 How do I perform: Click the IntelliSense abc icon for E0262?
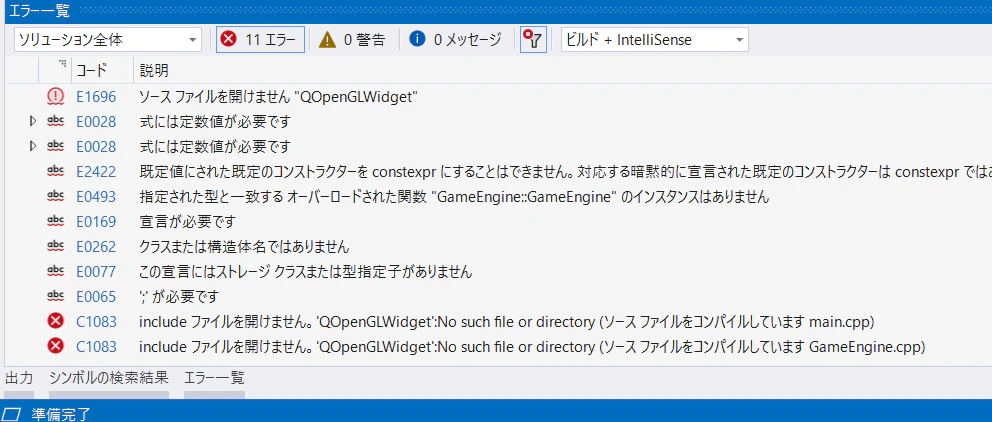[56, 247]
